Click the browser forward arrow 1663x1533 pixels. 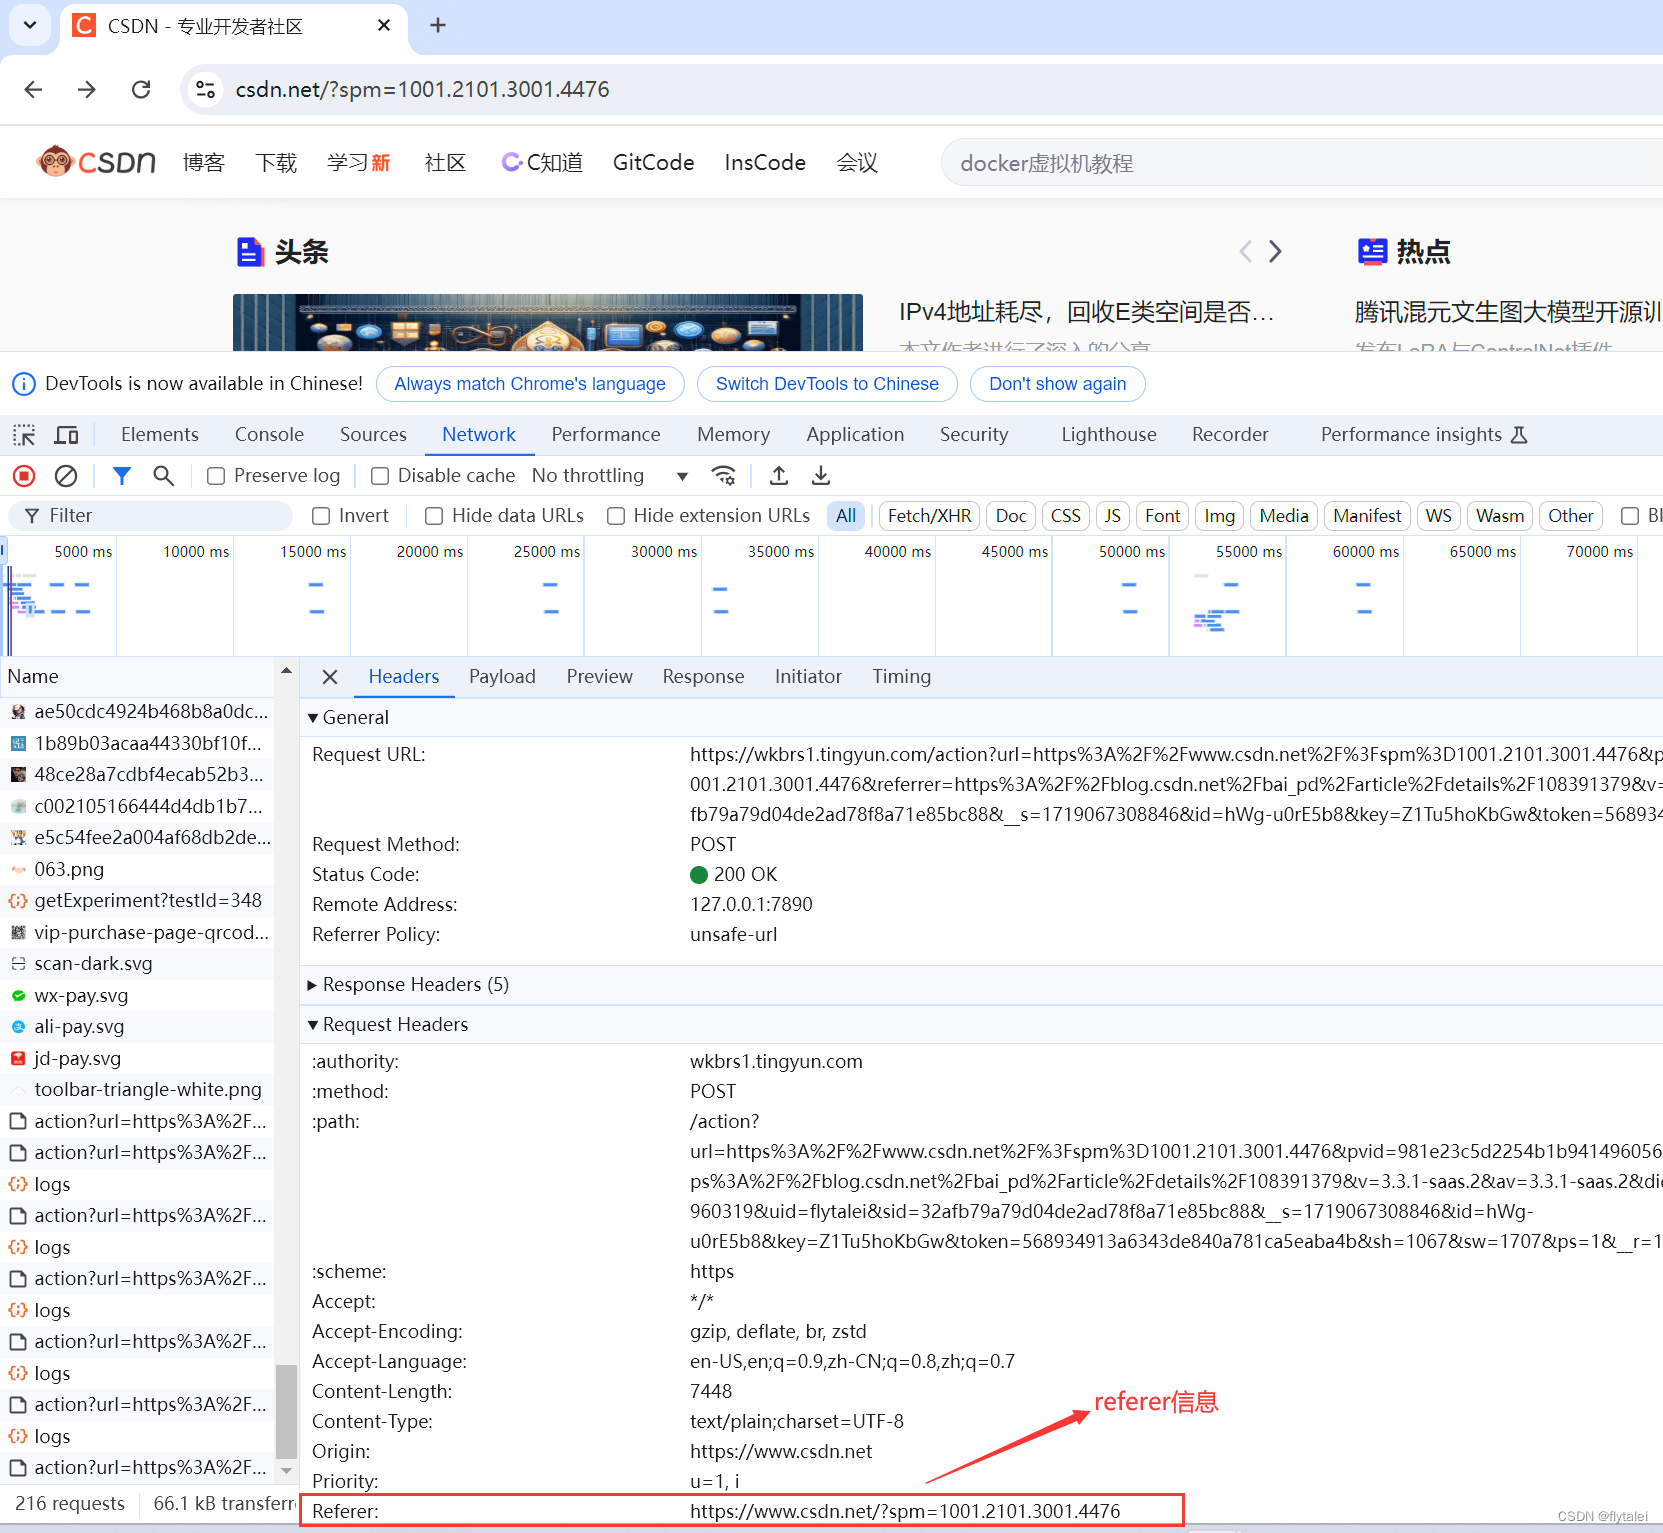[x=87, y=90]
